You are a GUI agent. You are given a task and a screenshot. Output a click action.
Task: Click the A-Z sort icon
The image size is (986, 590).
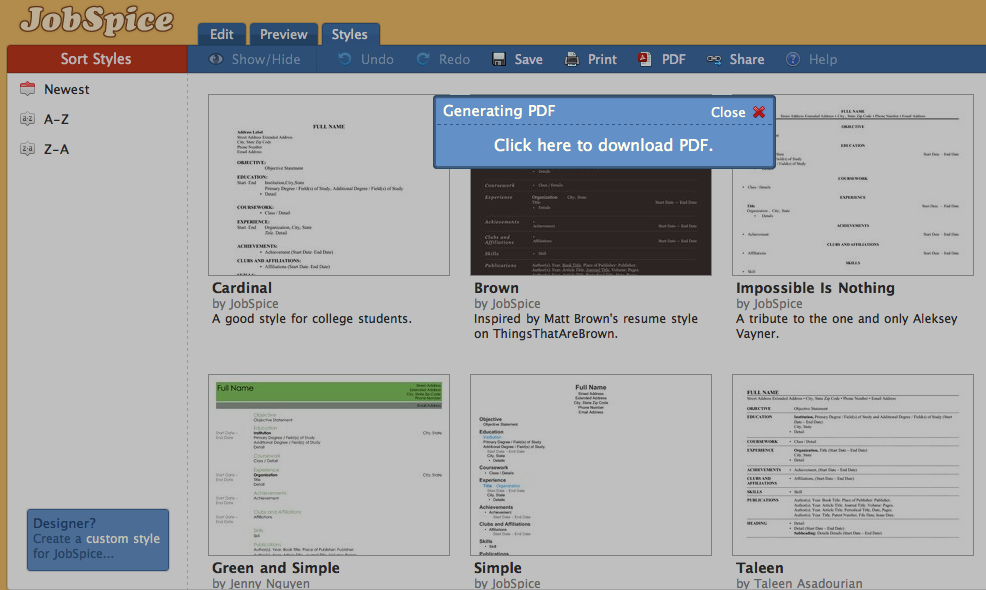point(27,119)
